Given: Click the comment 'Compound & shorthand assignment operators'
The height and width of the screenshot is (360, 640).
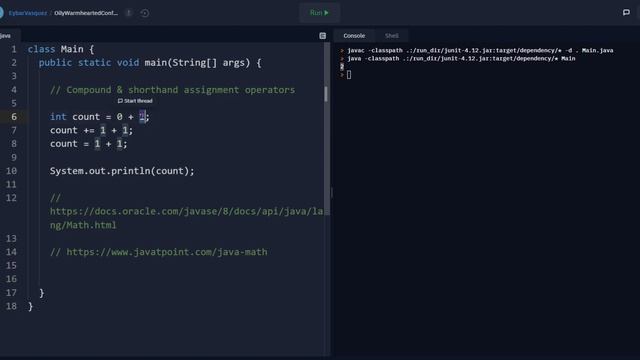Looking at the screenshot, I should [x=172, y=90].
